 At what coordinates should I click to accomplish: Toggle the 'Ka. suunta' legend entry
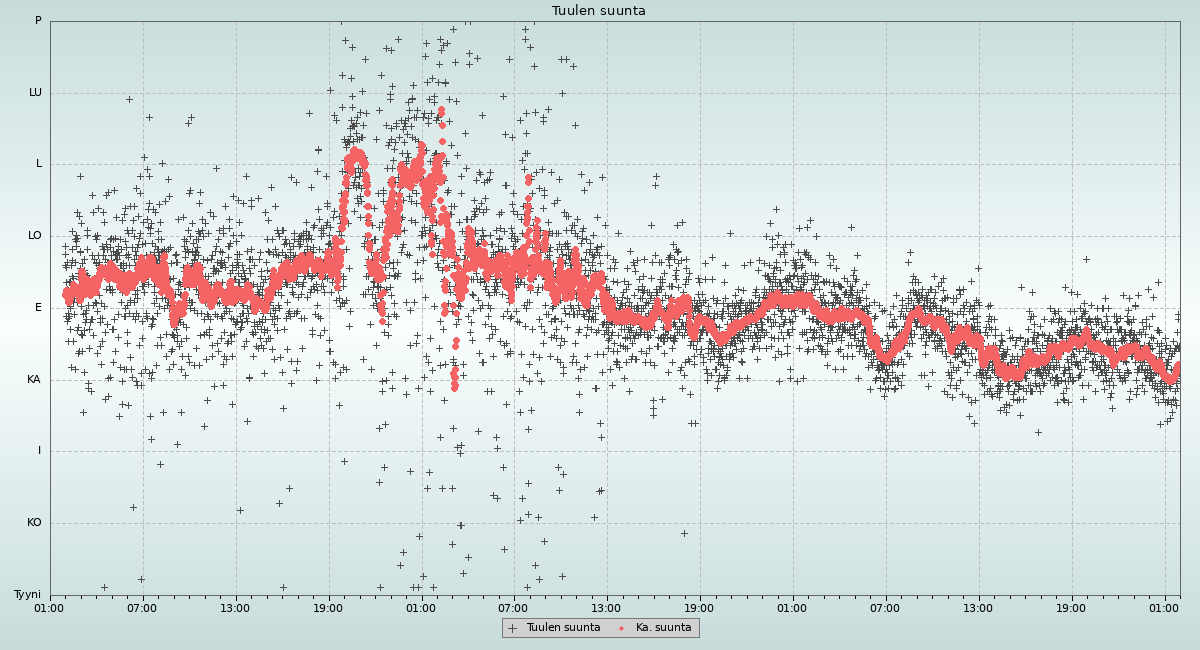[x=663, y=628]
